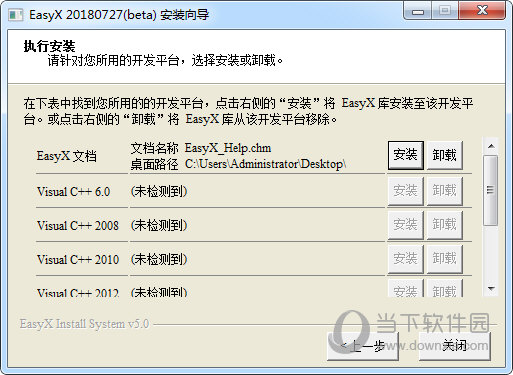513x375 pixels.
Task: Select the EasyX_Help.chm file name text
Action: 228,148
